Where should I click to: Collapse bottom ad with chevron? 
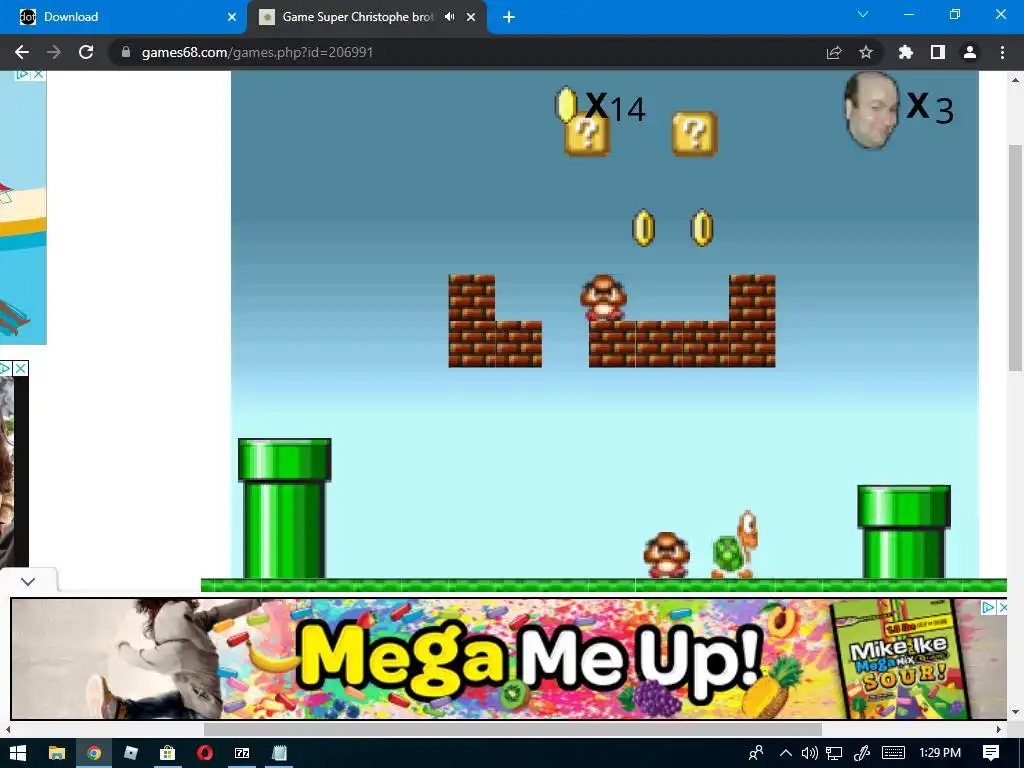27,581
